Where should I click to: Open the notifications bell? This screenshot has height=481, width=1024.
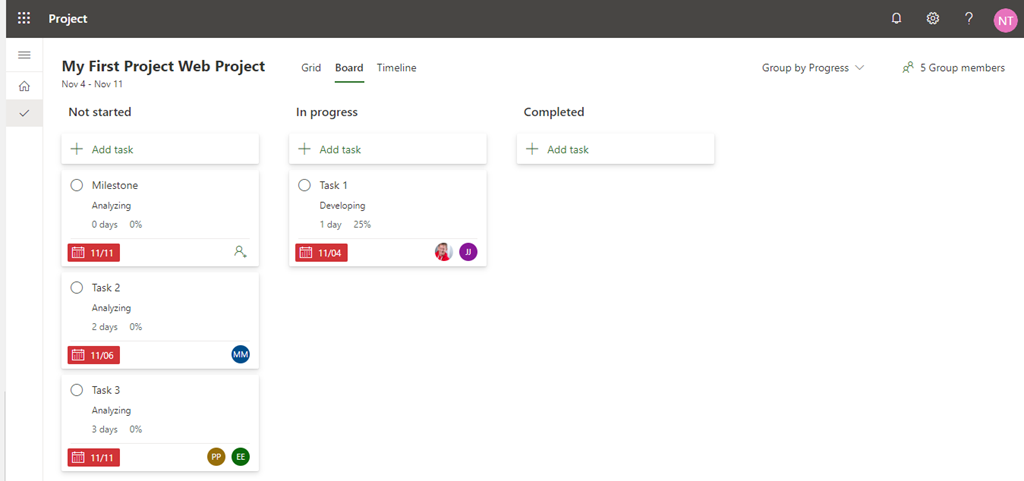point(897,18)
